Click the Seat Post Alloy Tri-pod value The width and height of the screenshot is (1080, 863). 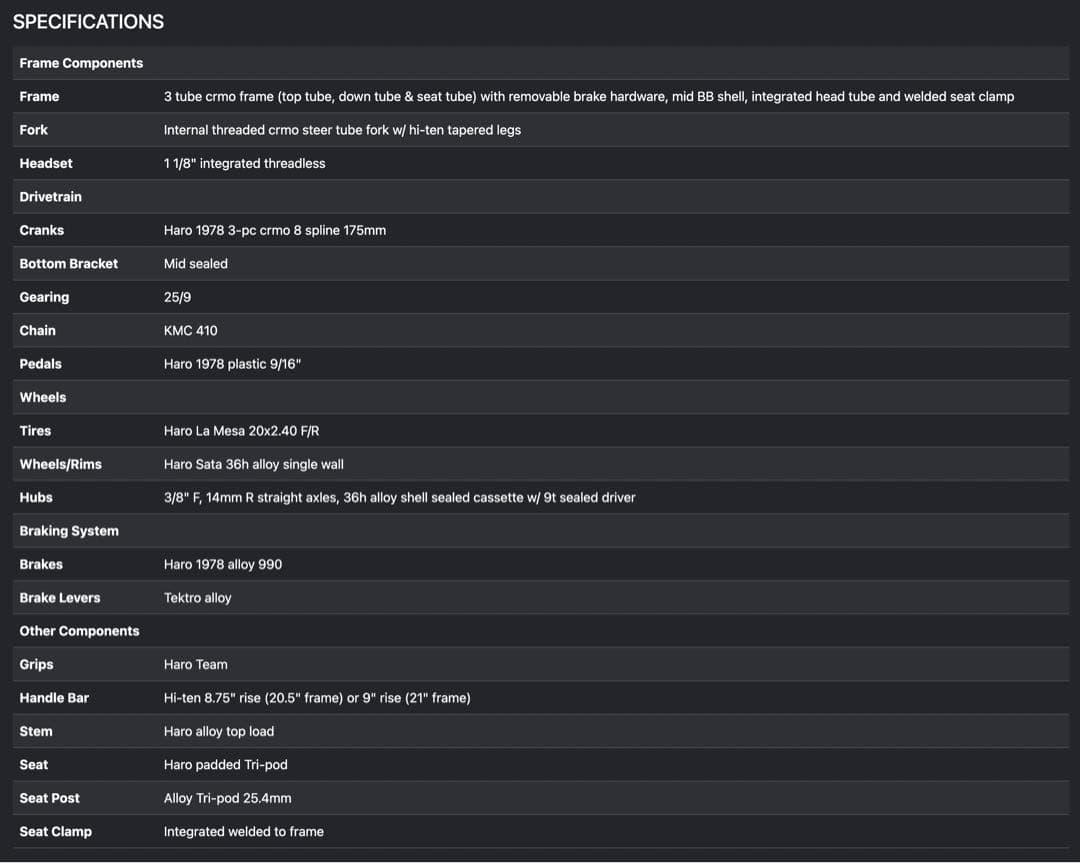pos(227,798)
